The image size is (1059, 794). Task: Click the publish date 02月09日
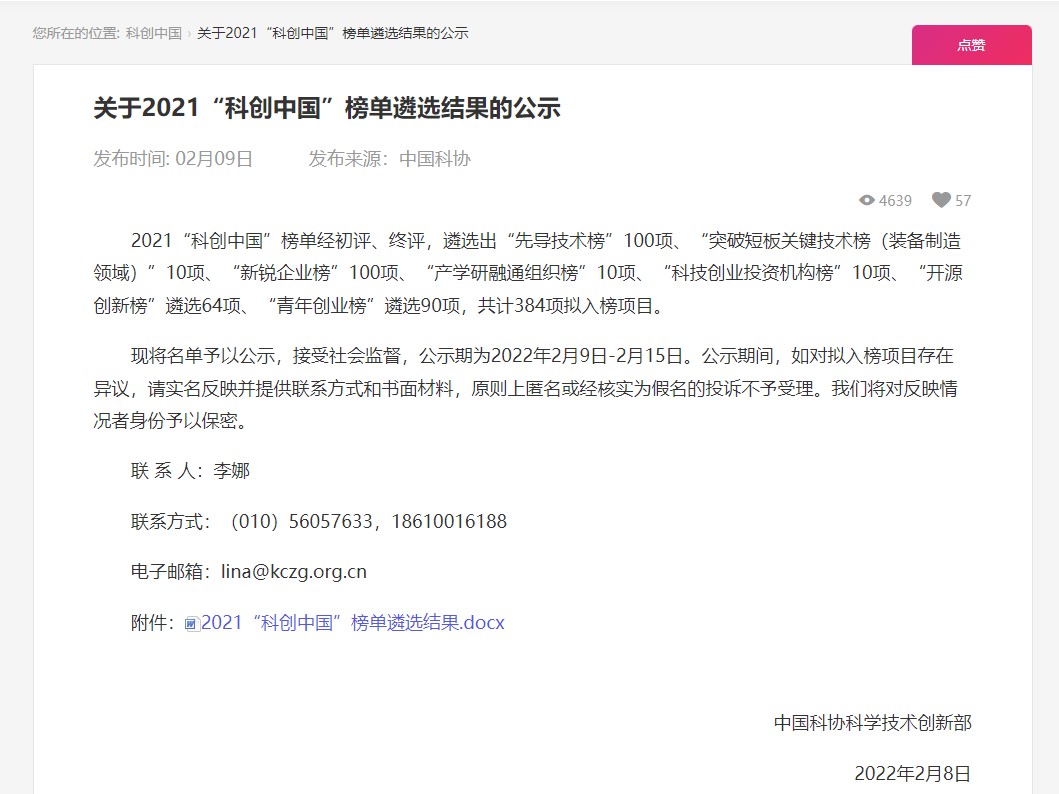pyautogui.click(x=214, y=158)
